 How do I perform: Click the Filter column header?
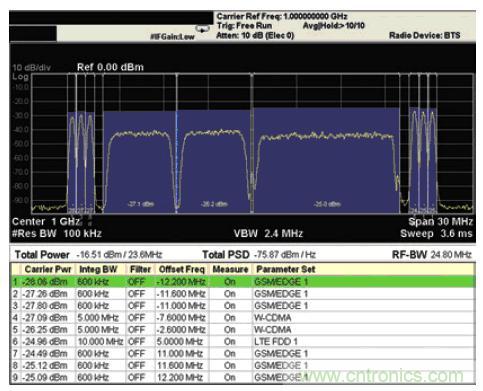[x=140, y=269]
